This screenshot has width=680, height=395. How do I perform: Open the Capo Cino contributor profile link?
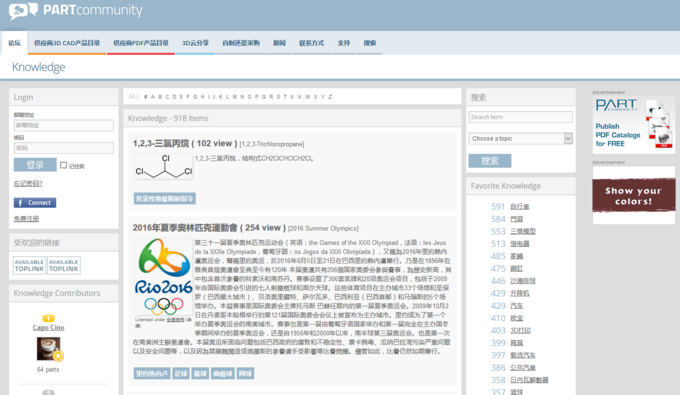coord(49,327)
